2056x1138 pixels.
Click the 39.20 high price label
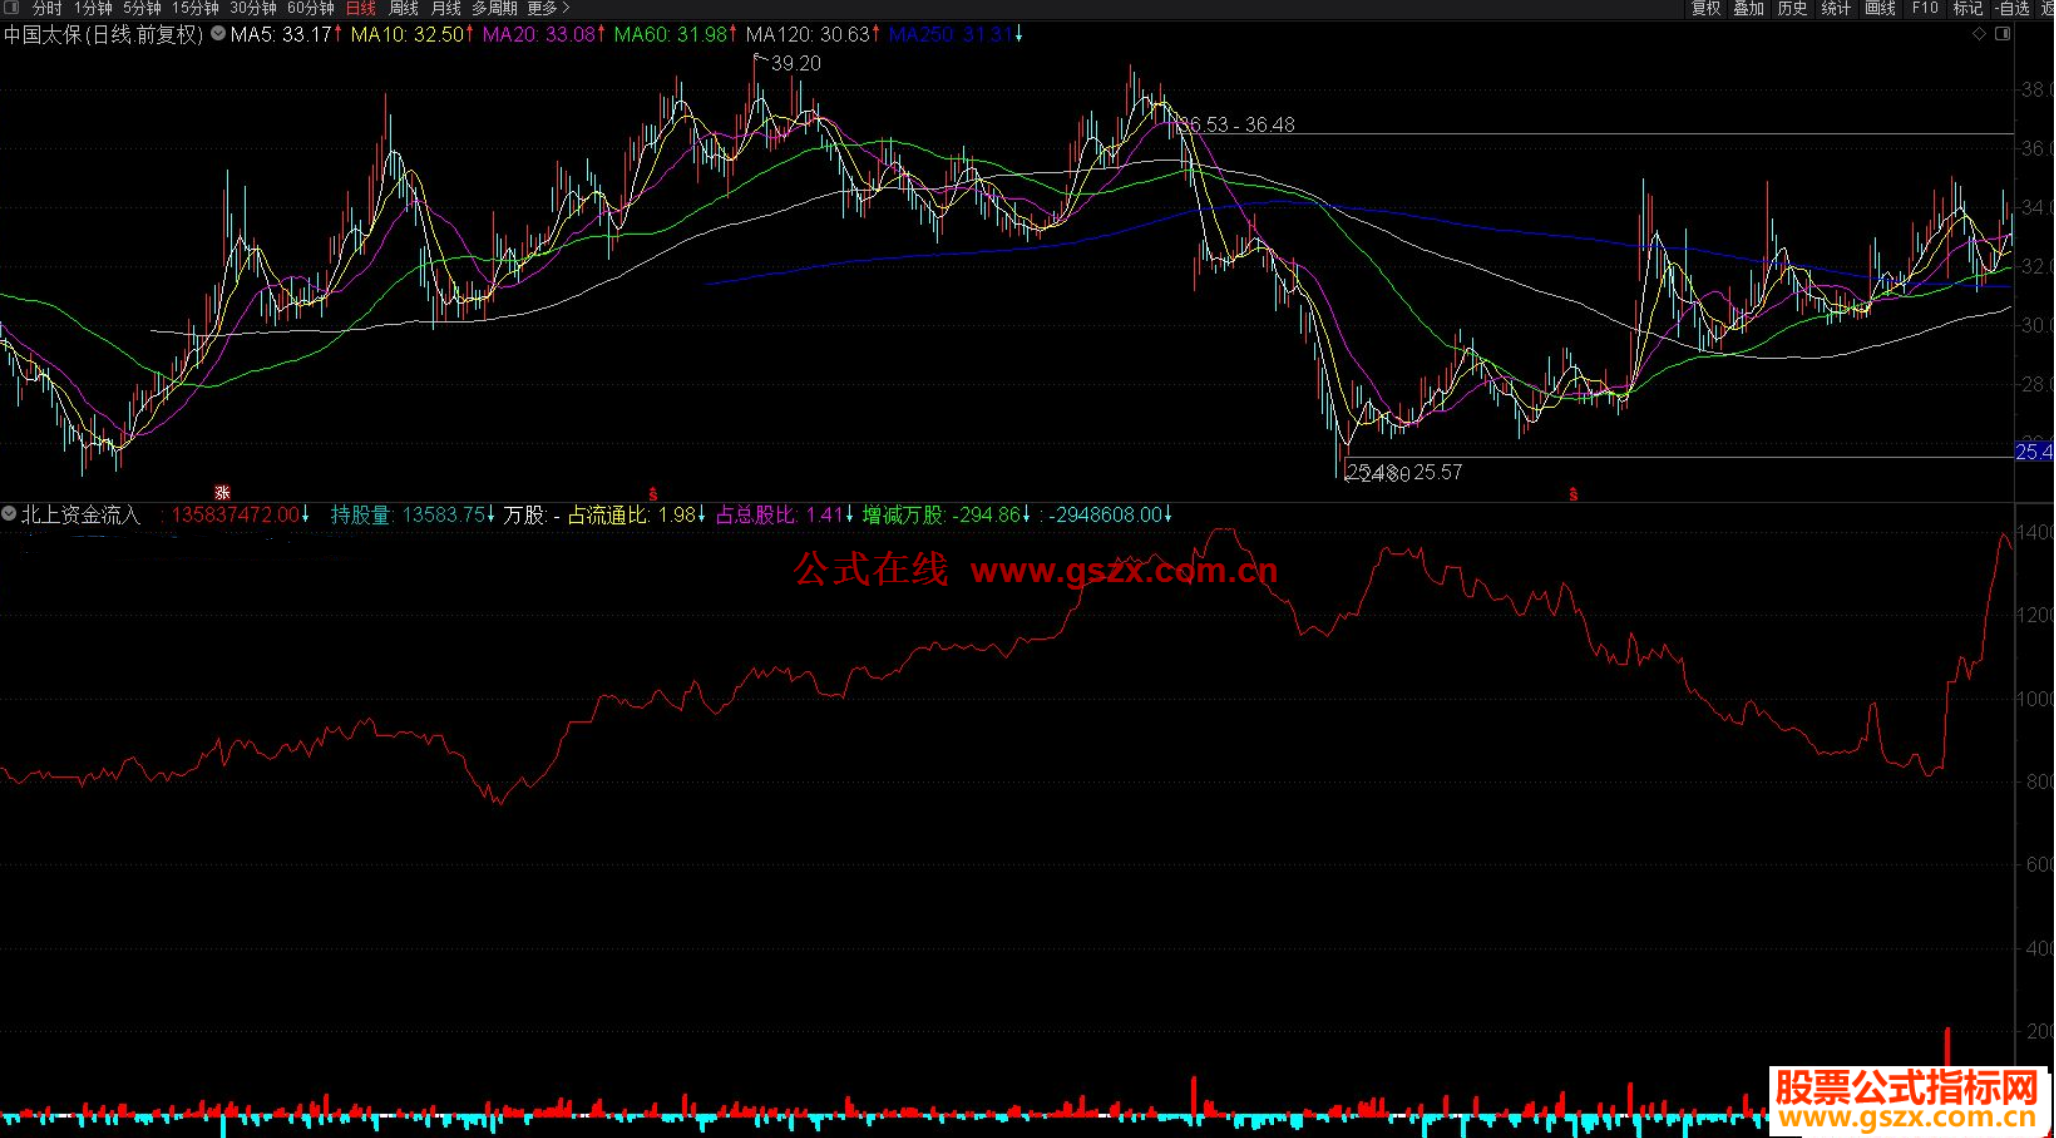click(x=796, y=63)
